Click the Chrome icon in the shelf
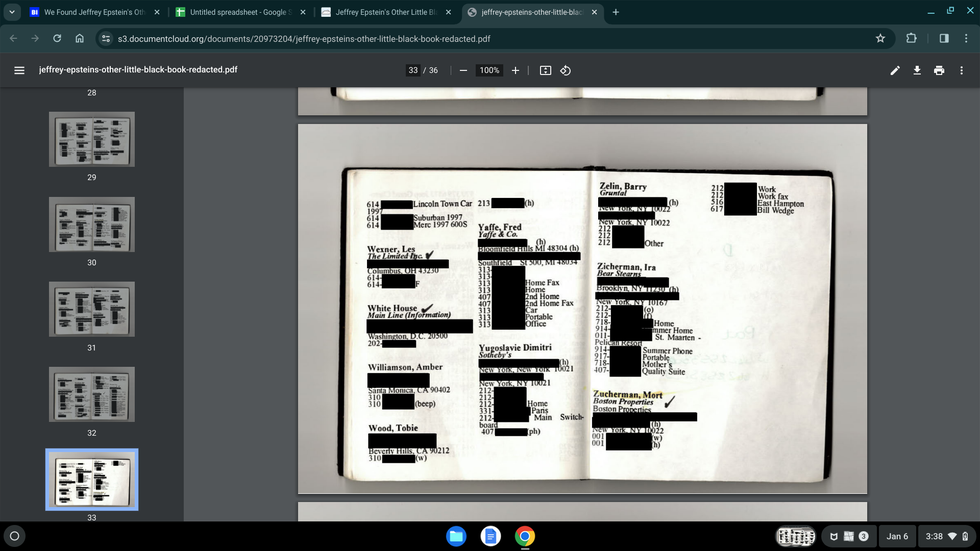Viewport: 980px width, 551px height. [525, 536]
